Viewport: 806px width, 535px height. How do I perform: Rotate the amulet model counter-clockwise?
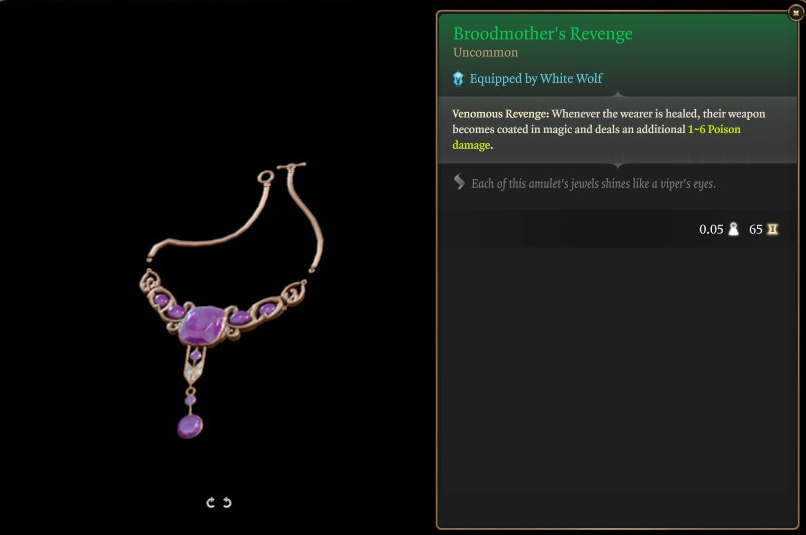click(227, 503)
